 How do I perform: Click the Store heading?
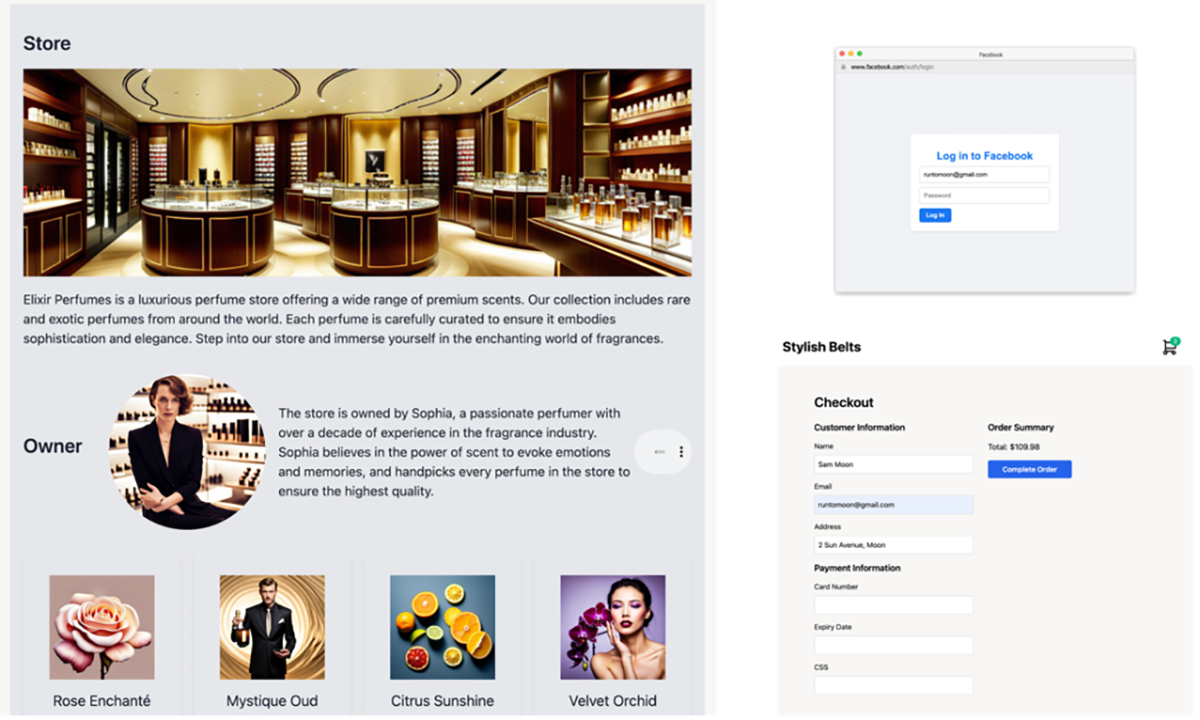pyautogui.click(x=47, y=44)
